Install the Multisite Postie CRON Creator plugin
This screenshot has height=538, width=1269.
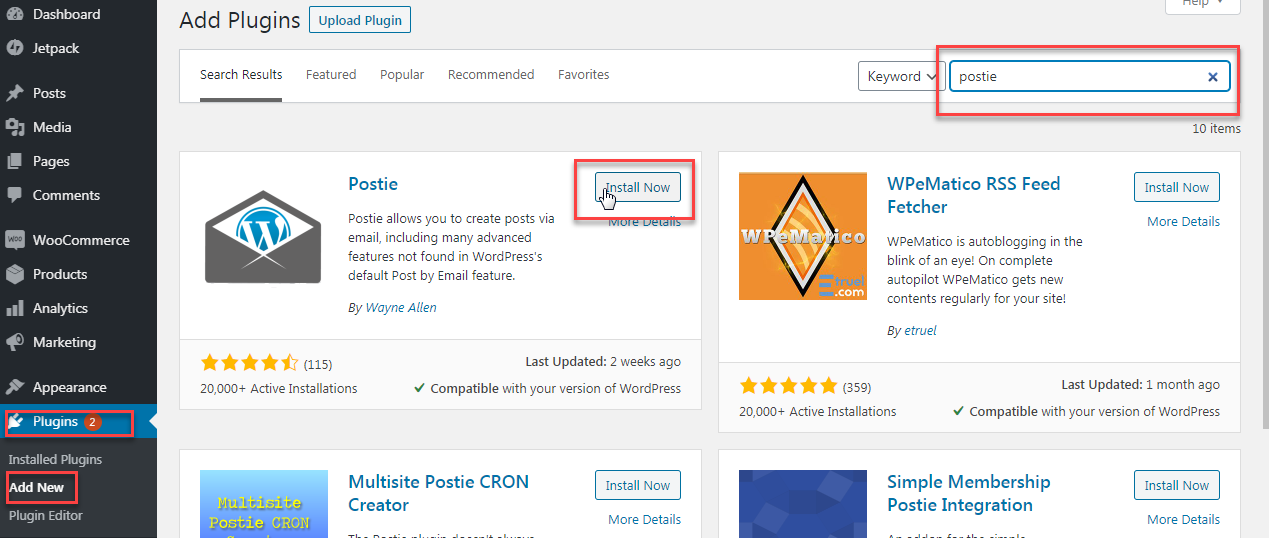638,485
